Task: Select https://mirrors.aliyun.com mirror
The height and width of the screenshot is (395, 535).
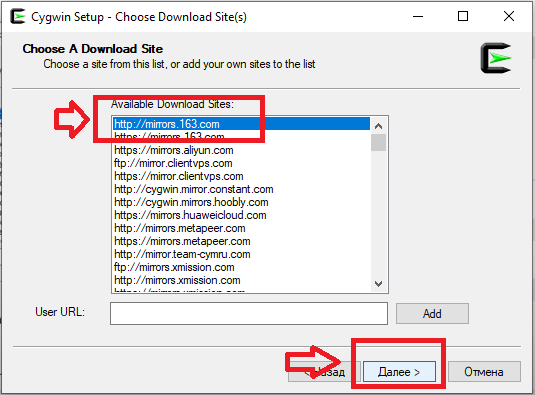Action: pyautogui.click(x=241, y=150)
